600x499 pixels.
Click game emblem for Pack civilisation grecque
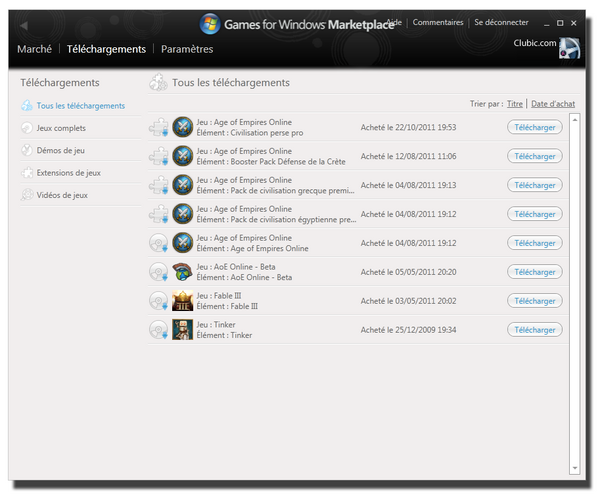point(183,185)
